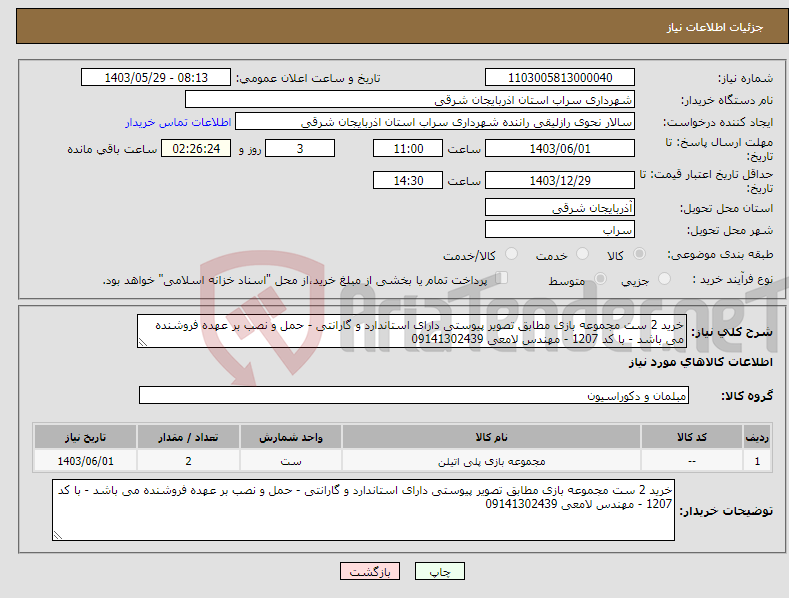This screenshot has width=789, height=598.
Task: Open اطلاعات تماس خریدار contact link
Action: click(178, 122)
